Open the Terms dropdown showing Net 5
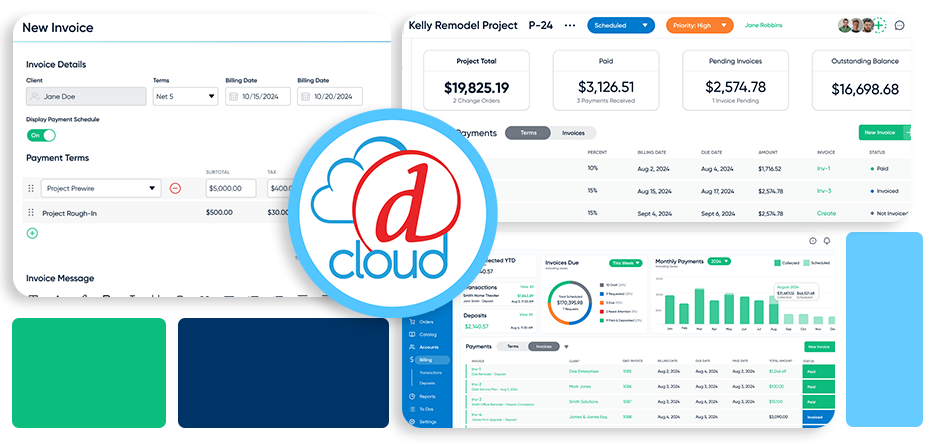933x445 pixels. tap(185, 96)
